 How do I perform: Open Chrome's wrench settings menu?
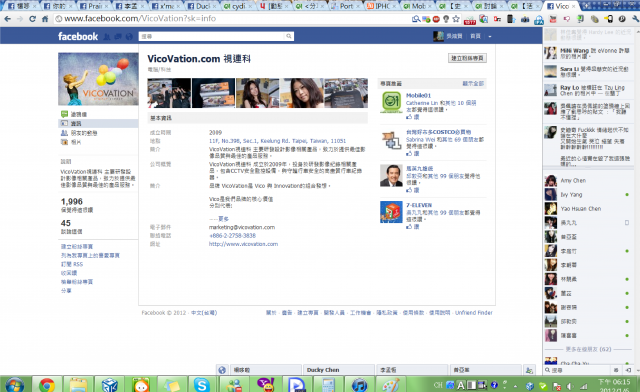(x=635, y=19)
